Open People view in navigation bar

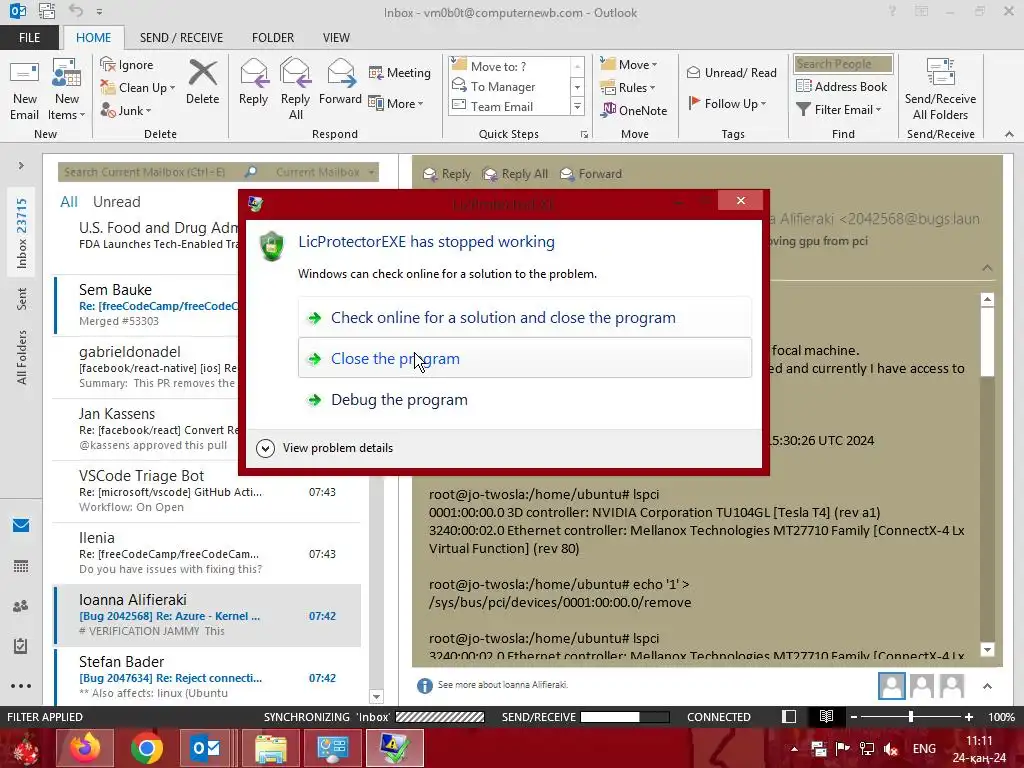point(21,606)
